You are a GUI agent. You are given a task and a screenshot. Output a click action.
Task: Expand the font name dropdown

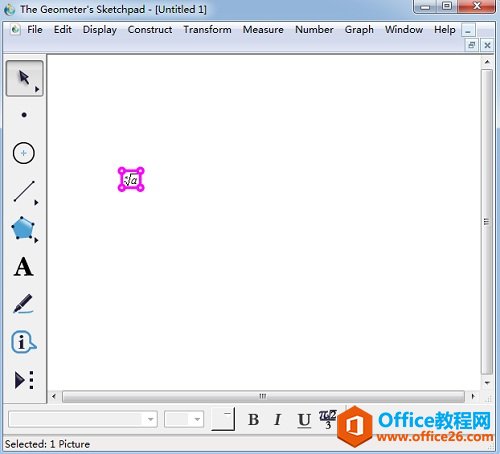click(x=150, y=420)
